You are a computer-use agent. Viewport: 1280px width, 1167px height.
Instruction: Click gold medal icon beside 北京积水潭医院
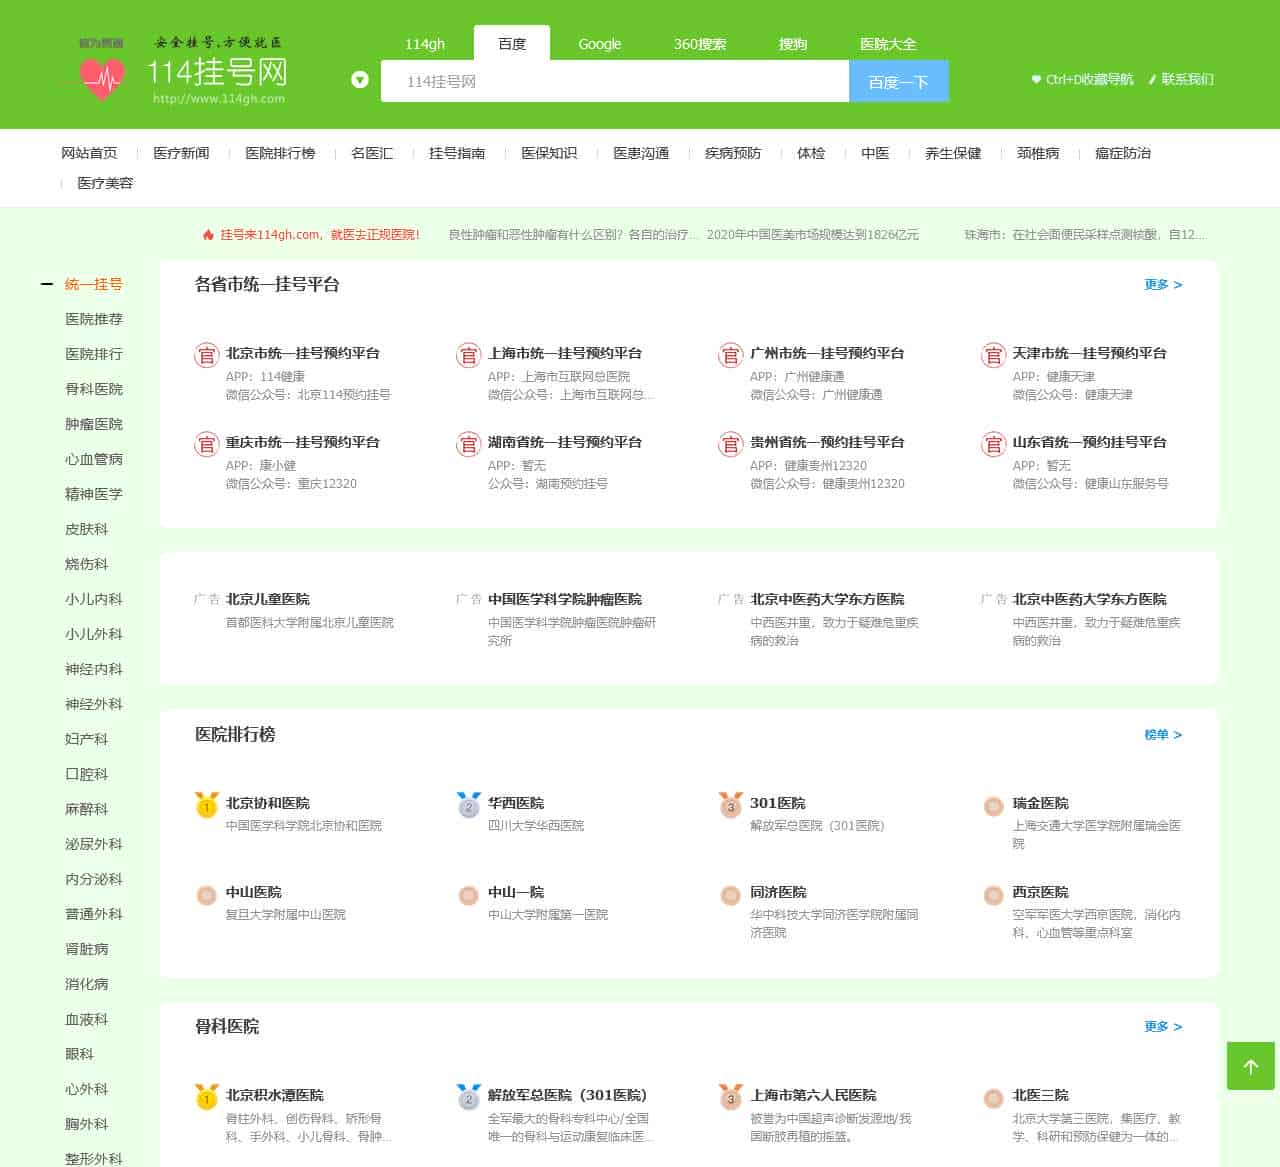tap(207, 1096)
